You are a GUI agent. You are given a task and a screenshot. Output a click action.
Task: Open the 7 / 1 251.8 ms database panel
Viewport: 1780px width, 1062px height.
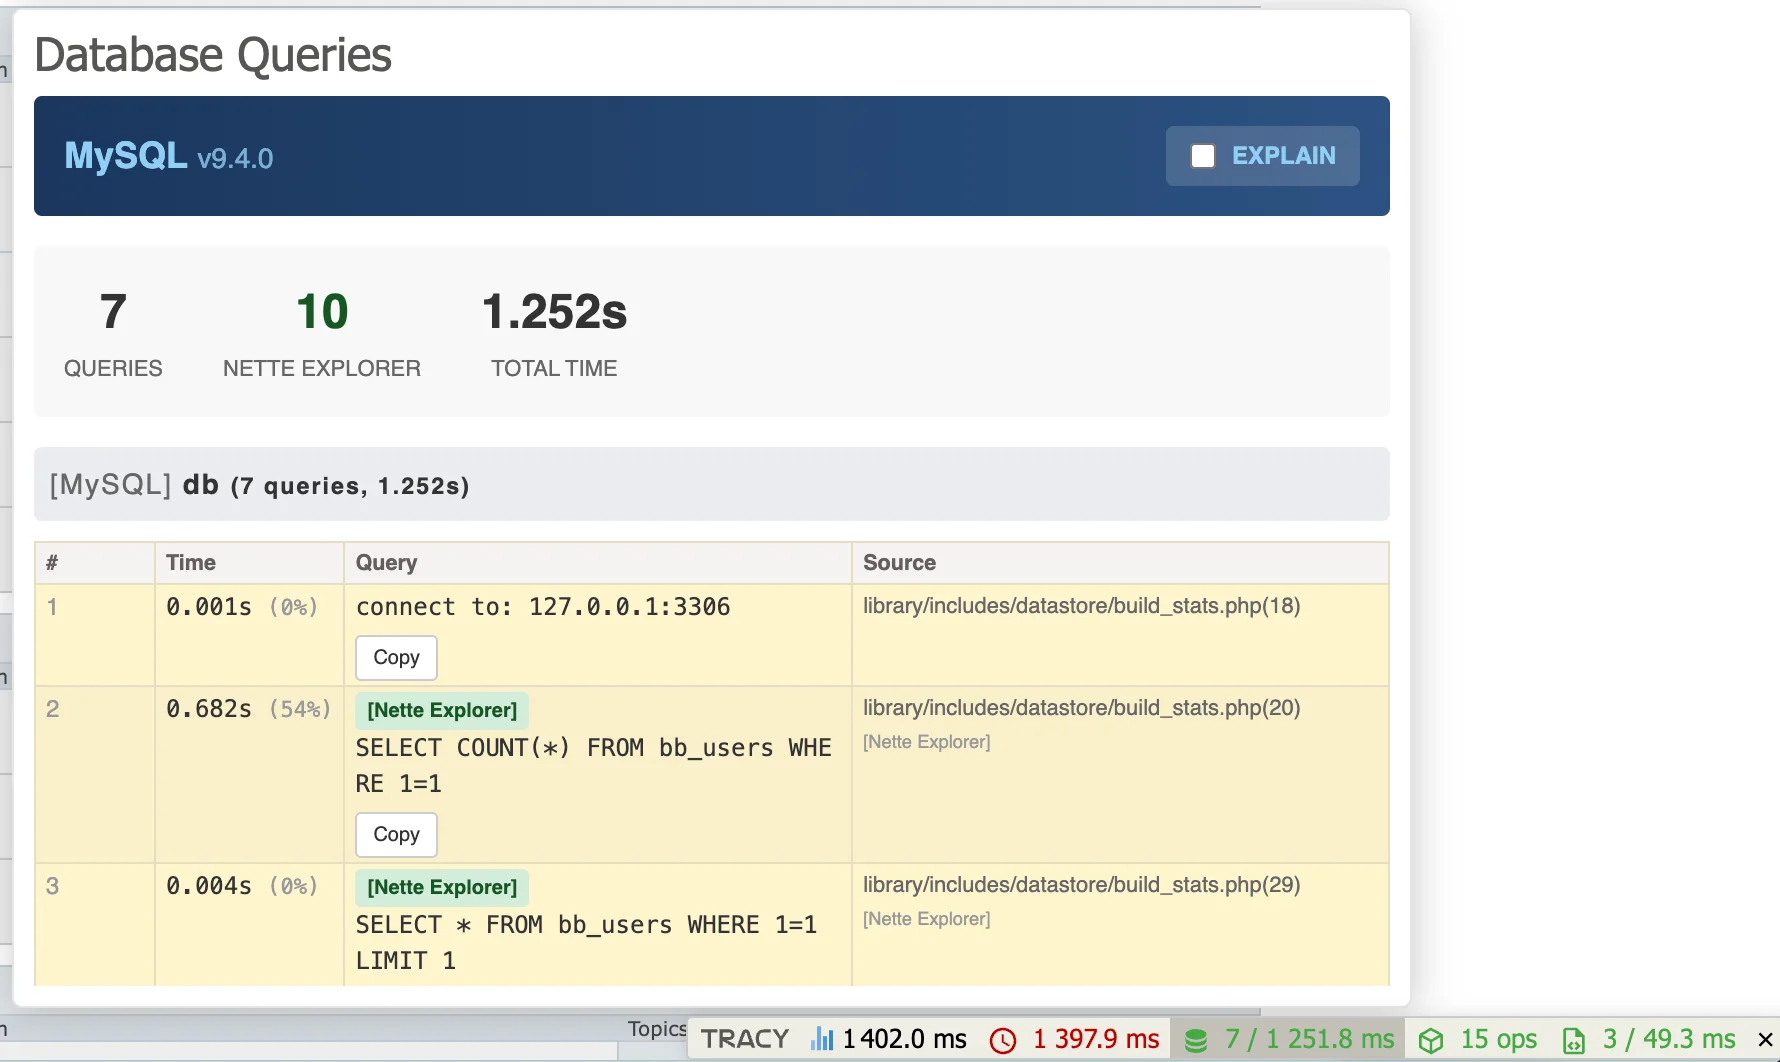click(1289, 1039)
